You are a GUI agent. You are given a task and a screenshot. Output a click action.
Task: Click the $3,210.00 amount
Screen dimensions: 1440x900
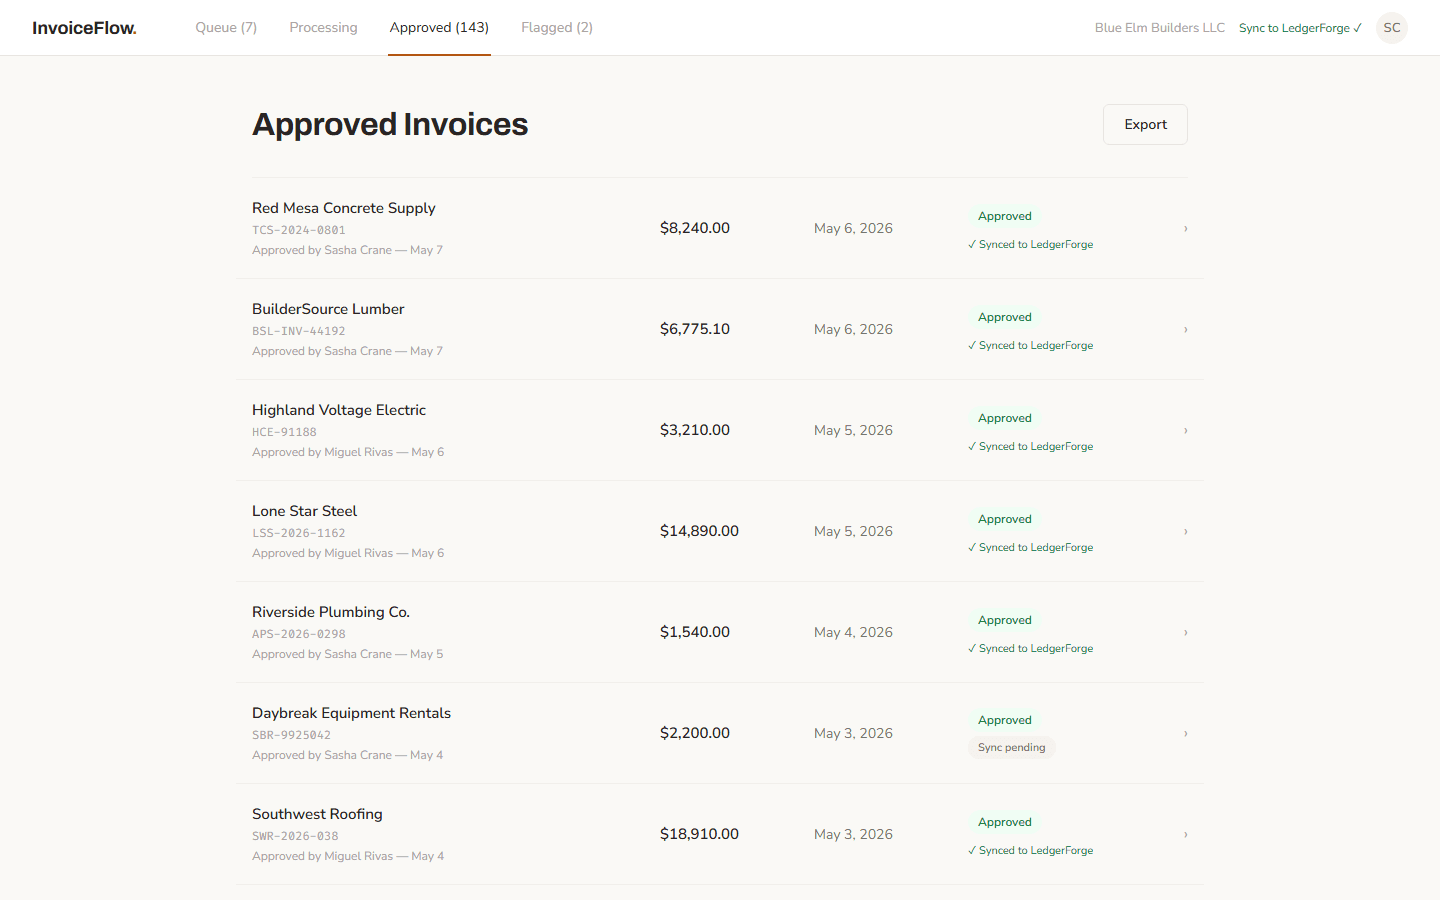coord(695,431)
